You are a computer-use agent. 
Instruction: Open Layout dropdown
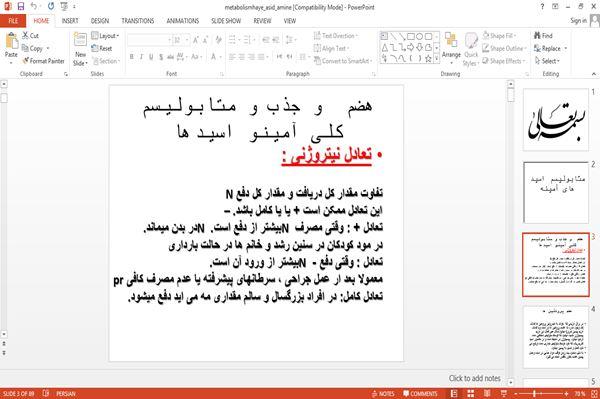tap(105, 36)
